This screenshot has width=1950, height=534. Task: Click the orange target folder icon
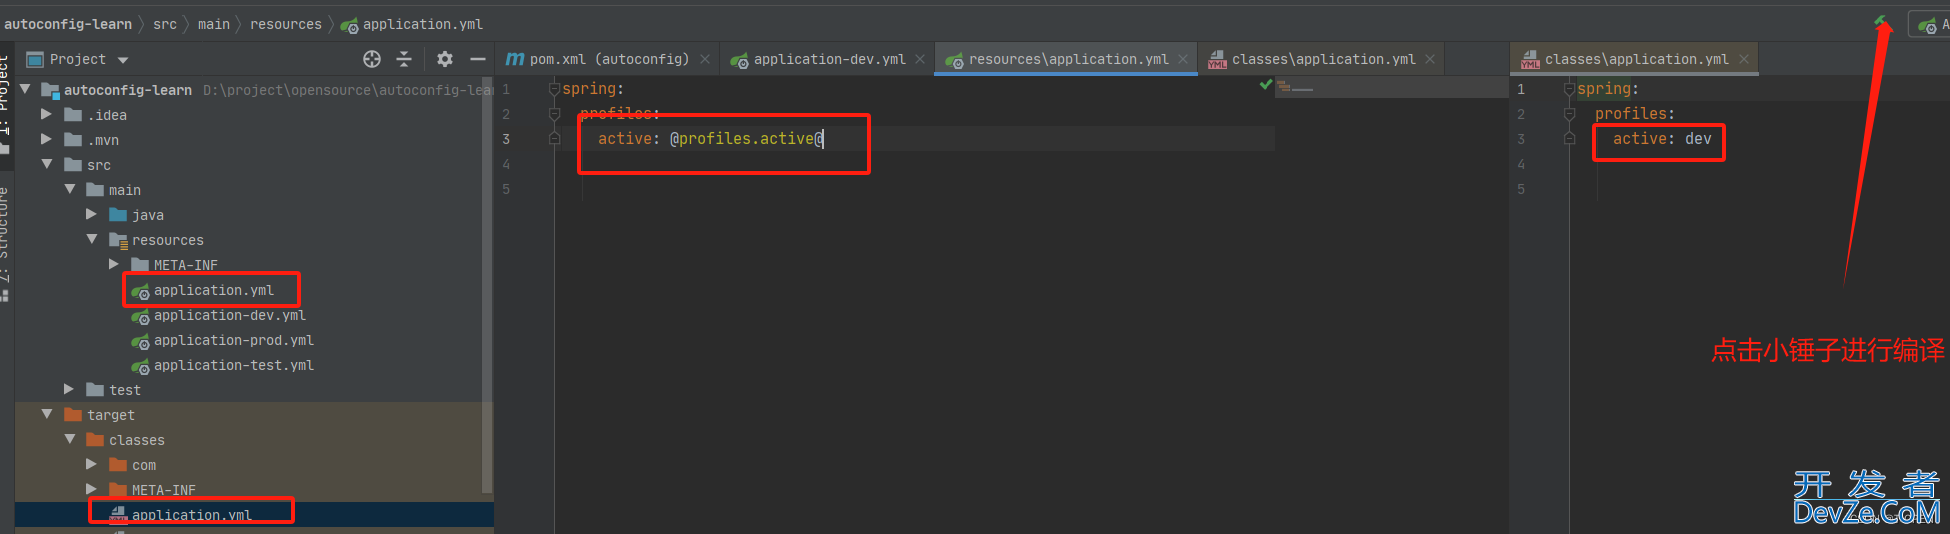coord(73,415)
